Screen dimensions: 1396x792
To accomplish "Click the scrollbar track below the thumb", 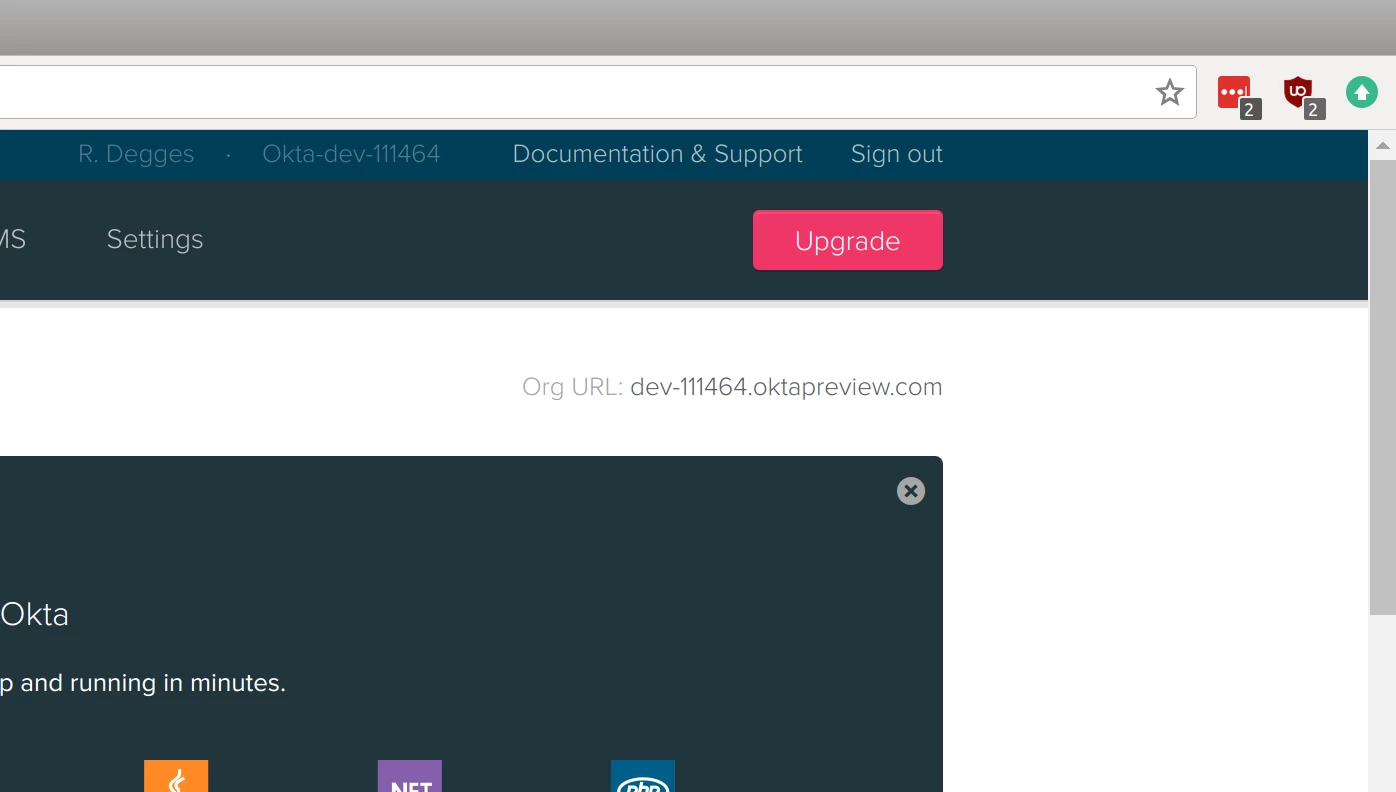I will click(x=1382, y=700).
